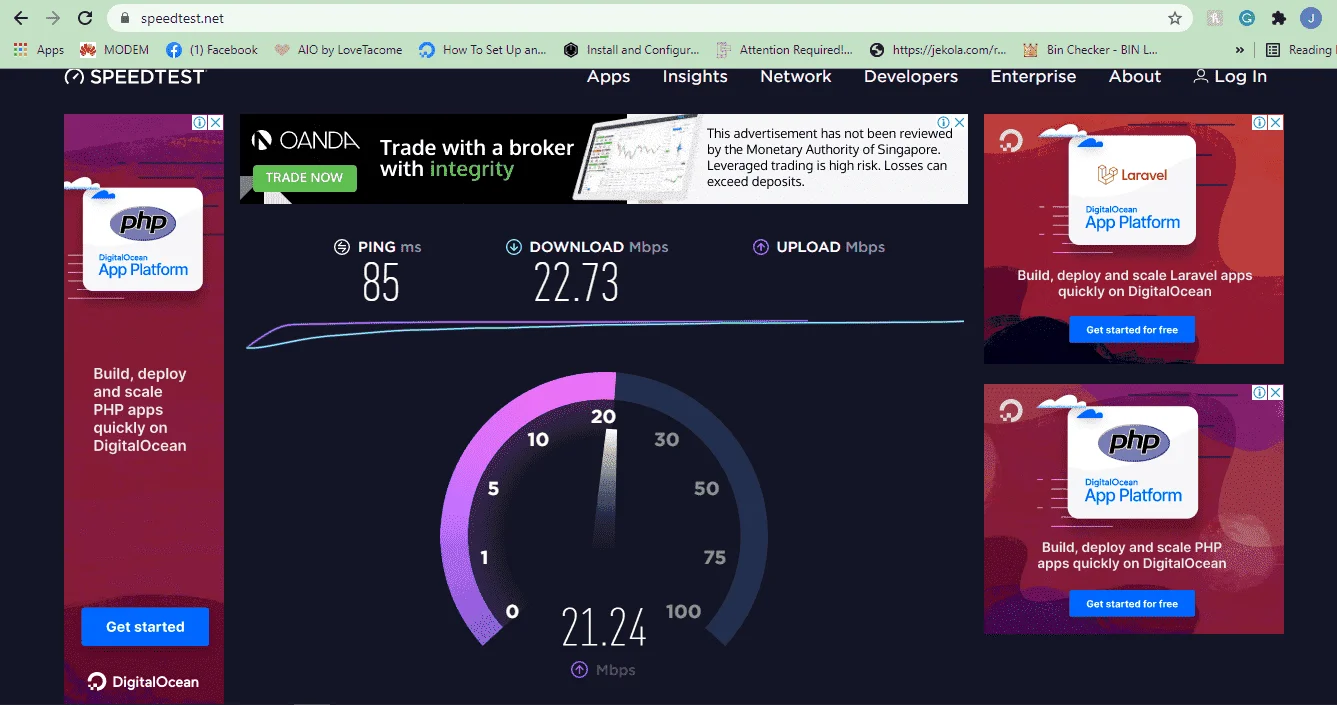Image resolution: width=1337 pixels, height=705 pixels.
Task: Close the Laravel ad
Action: (1275, 122)
